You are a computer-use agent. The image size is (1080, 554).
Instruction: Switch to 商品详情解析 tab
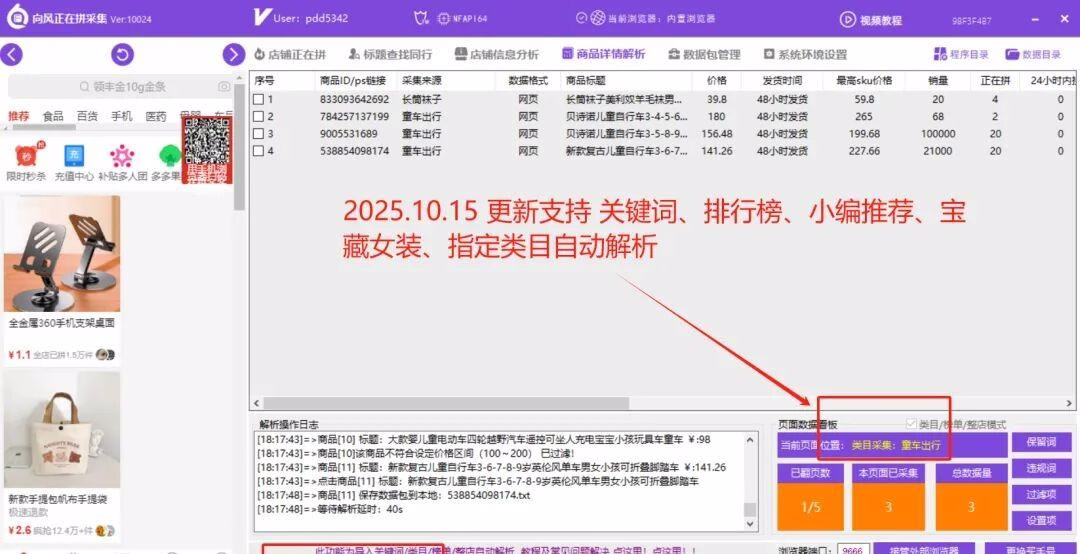[603, 54]
